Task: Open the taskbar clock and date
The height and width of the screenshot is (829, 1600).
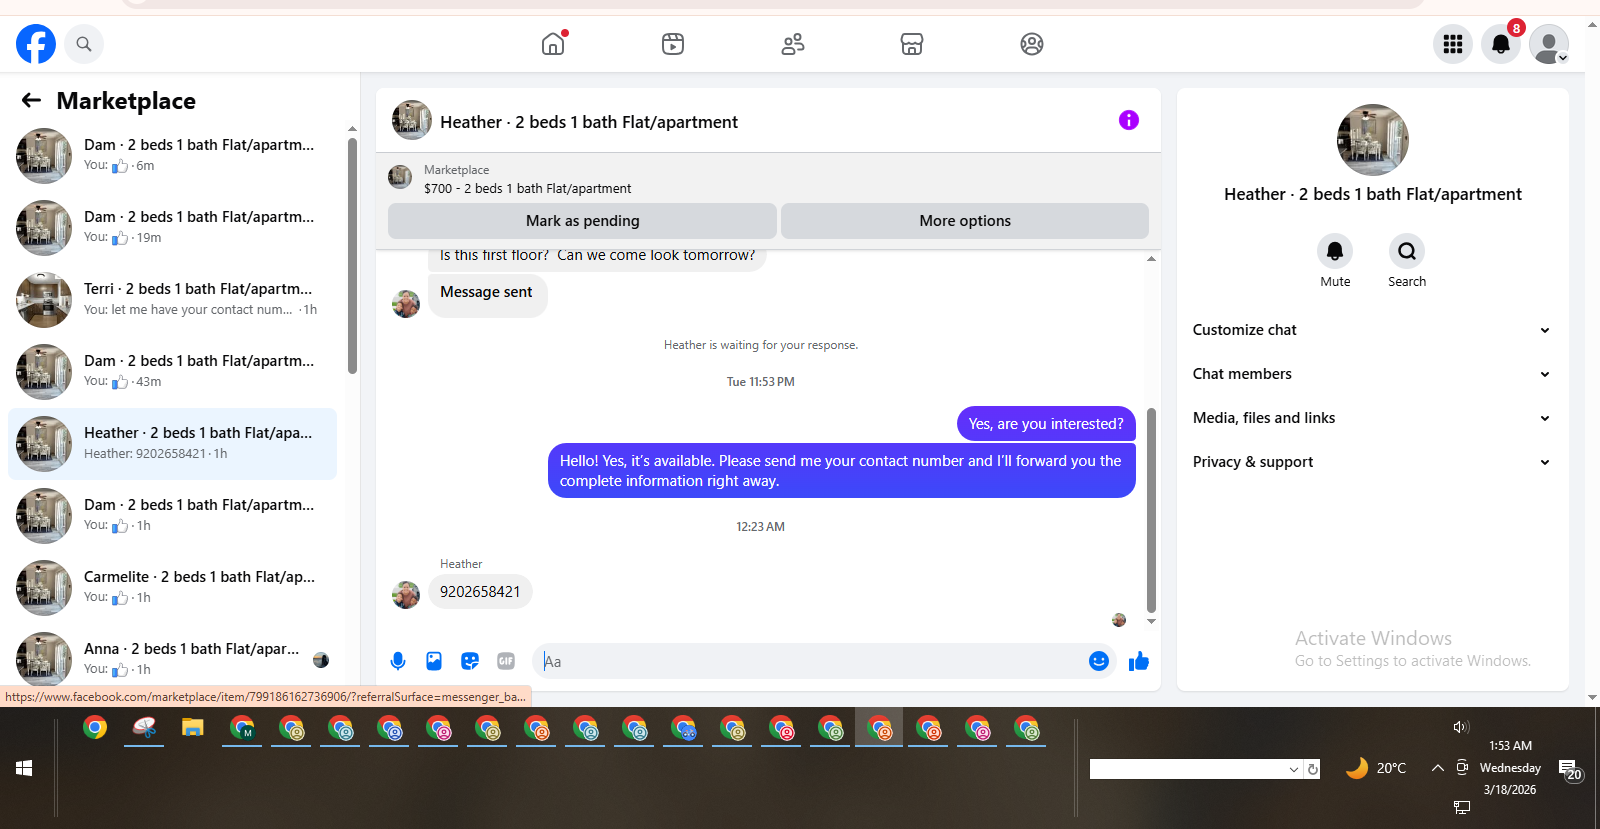Action: (1510, 768)
